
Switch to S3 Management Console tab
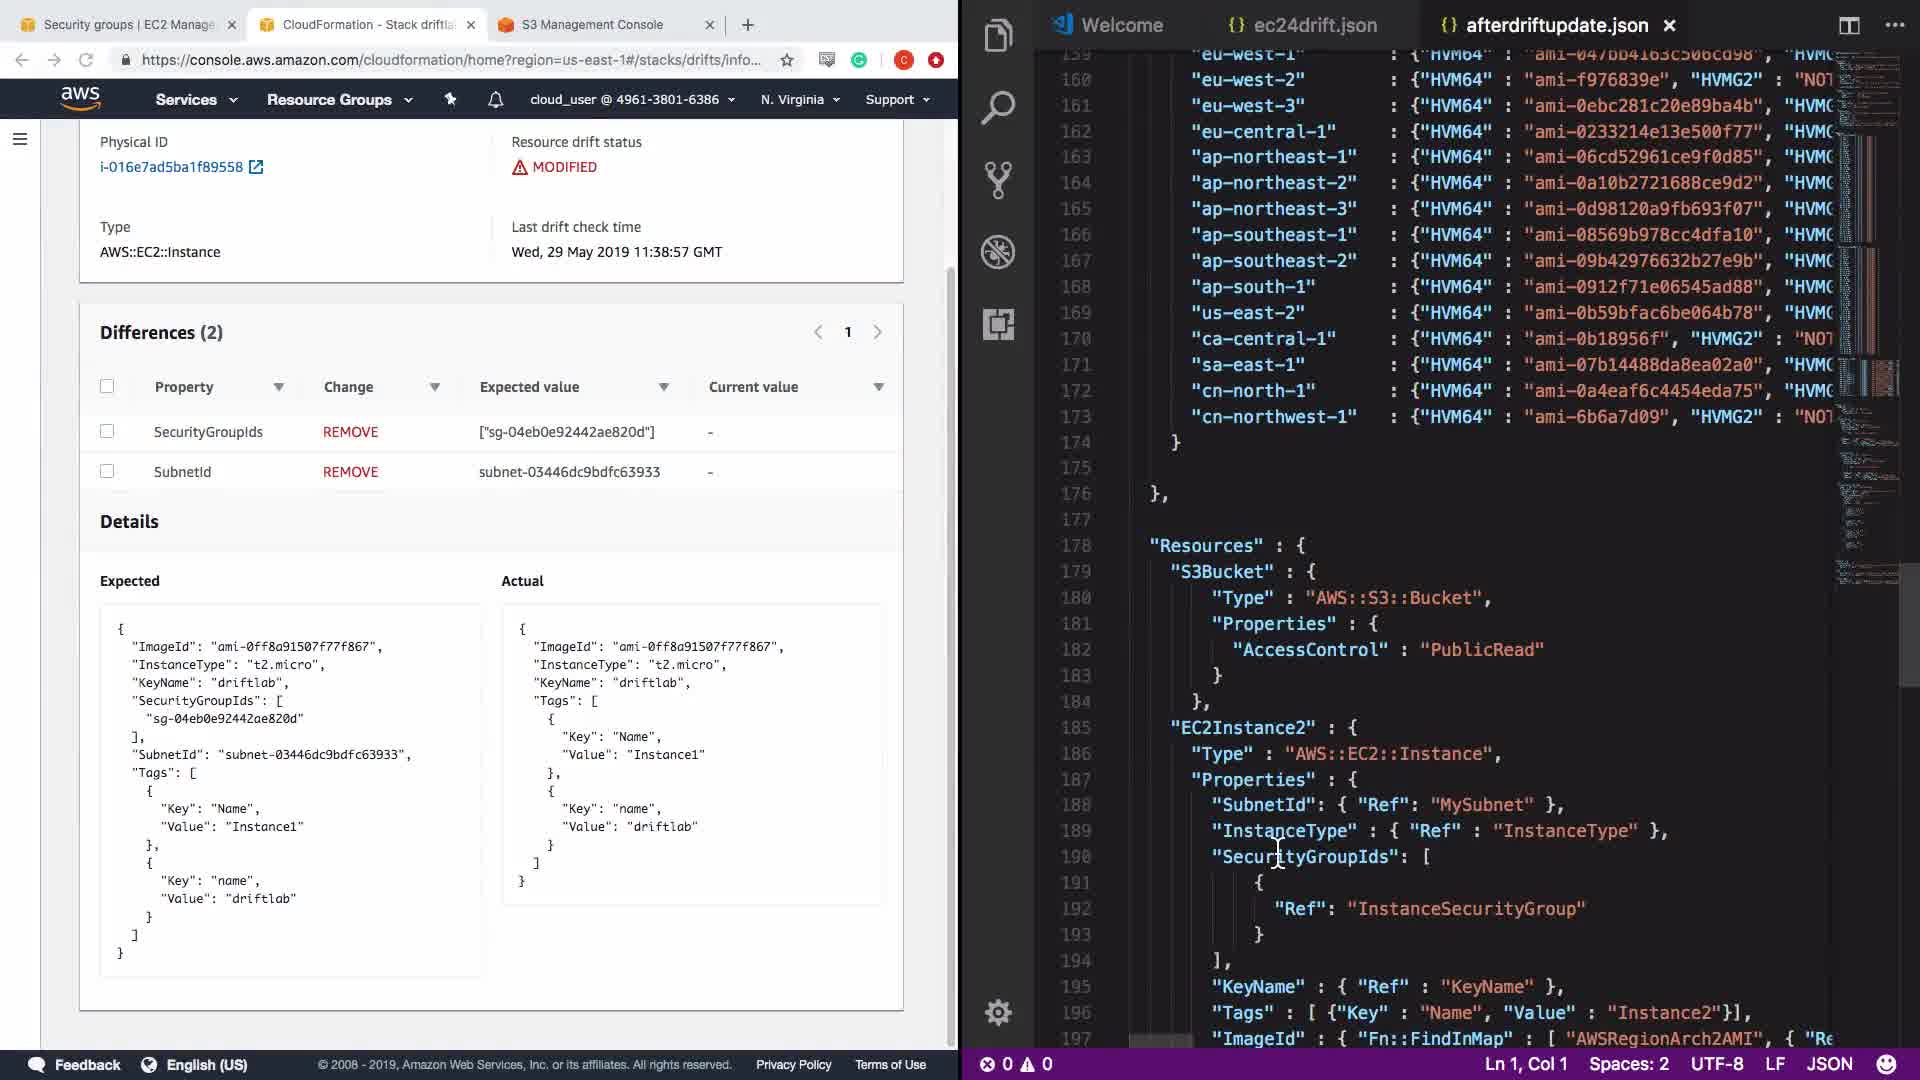pos(592,24)
